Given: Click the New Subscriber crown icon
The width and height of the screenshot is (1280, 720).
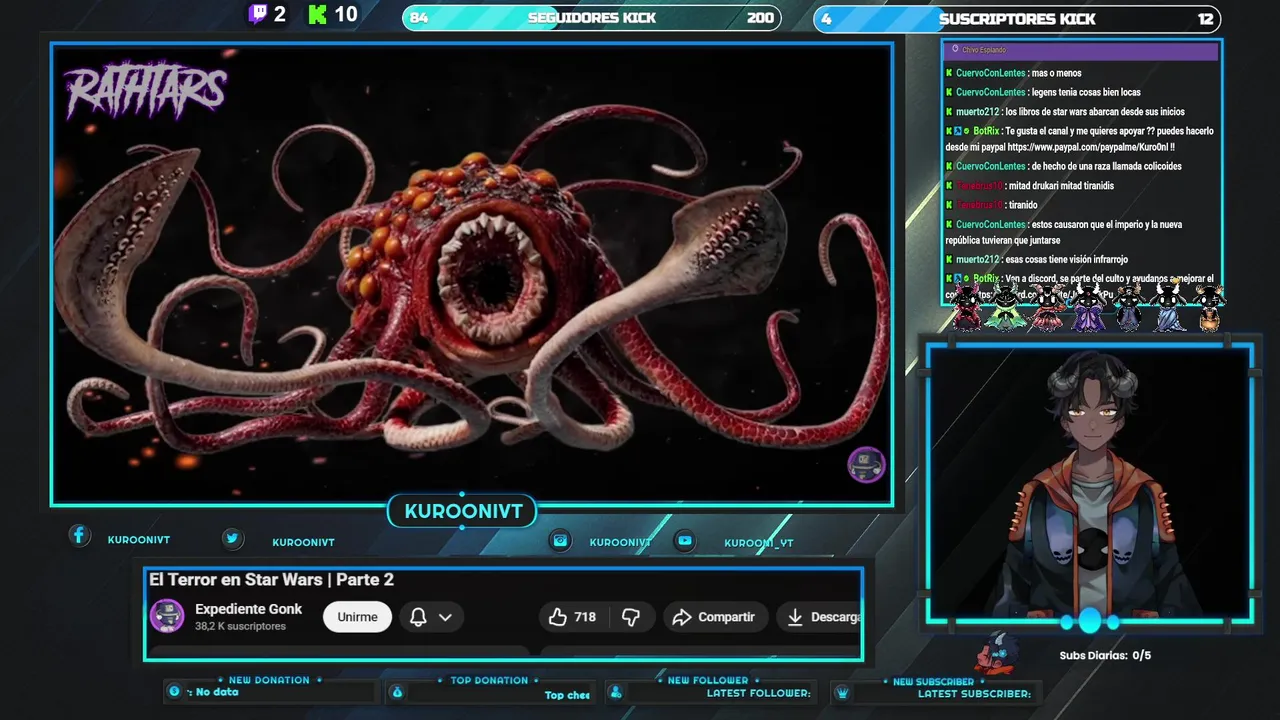Looking at the screenshot, I should tap(842, 692).
